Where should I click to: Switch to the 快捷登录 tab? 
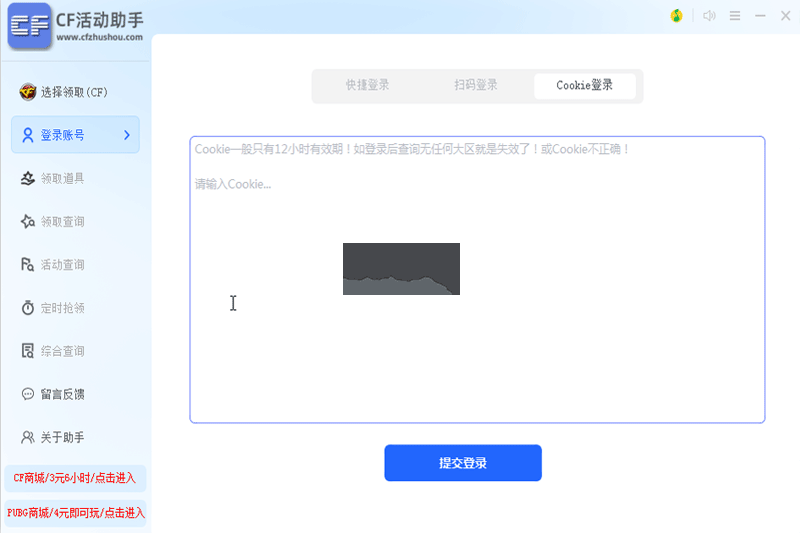click(367, 85)
